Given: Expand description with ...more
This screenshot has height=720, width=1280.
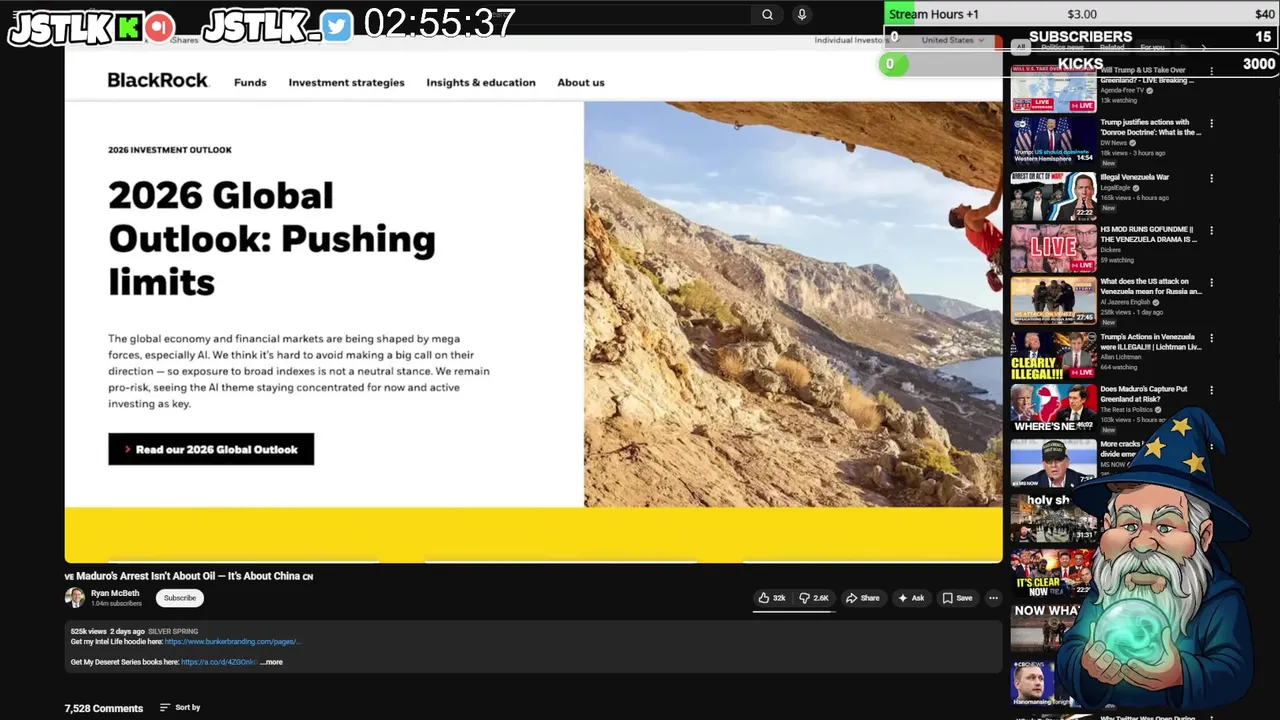Looking at the screenshot, I should pos(272,662).
